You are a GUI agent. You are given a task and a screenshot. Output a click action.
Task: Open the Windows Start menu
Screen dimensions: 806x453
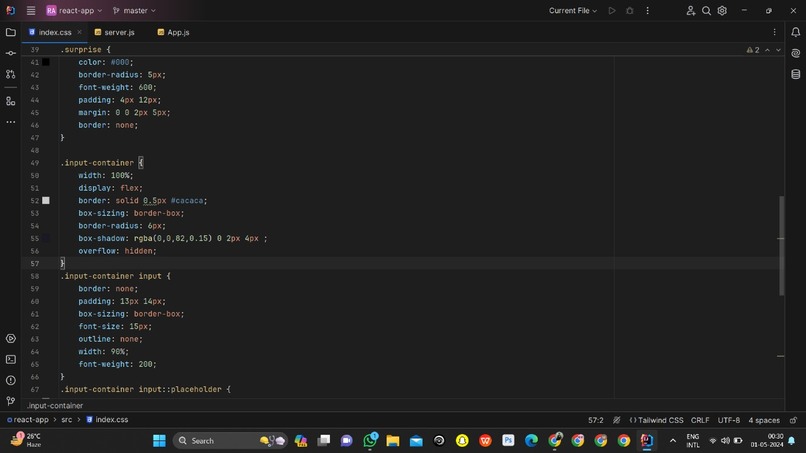click(159, 441)
